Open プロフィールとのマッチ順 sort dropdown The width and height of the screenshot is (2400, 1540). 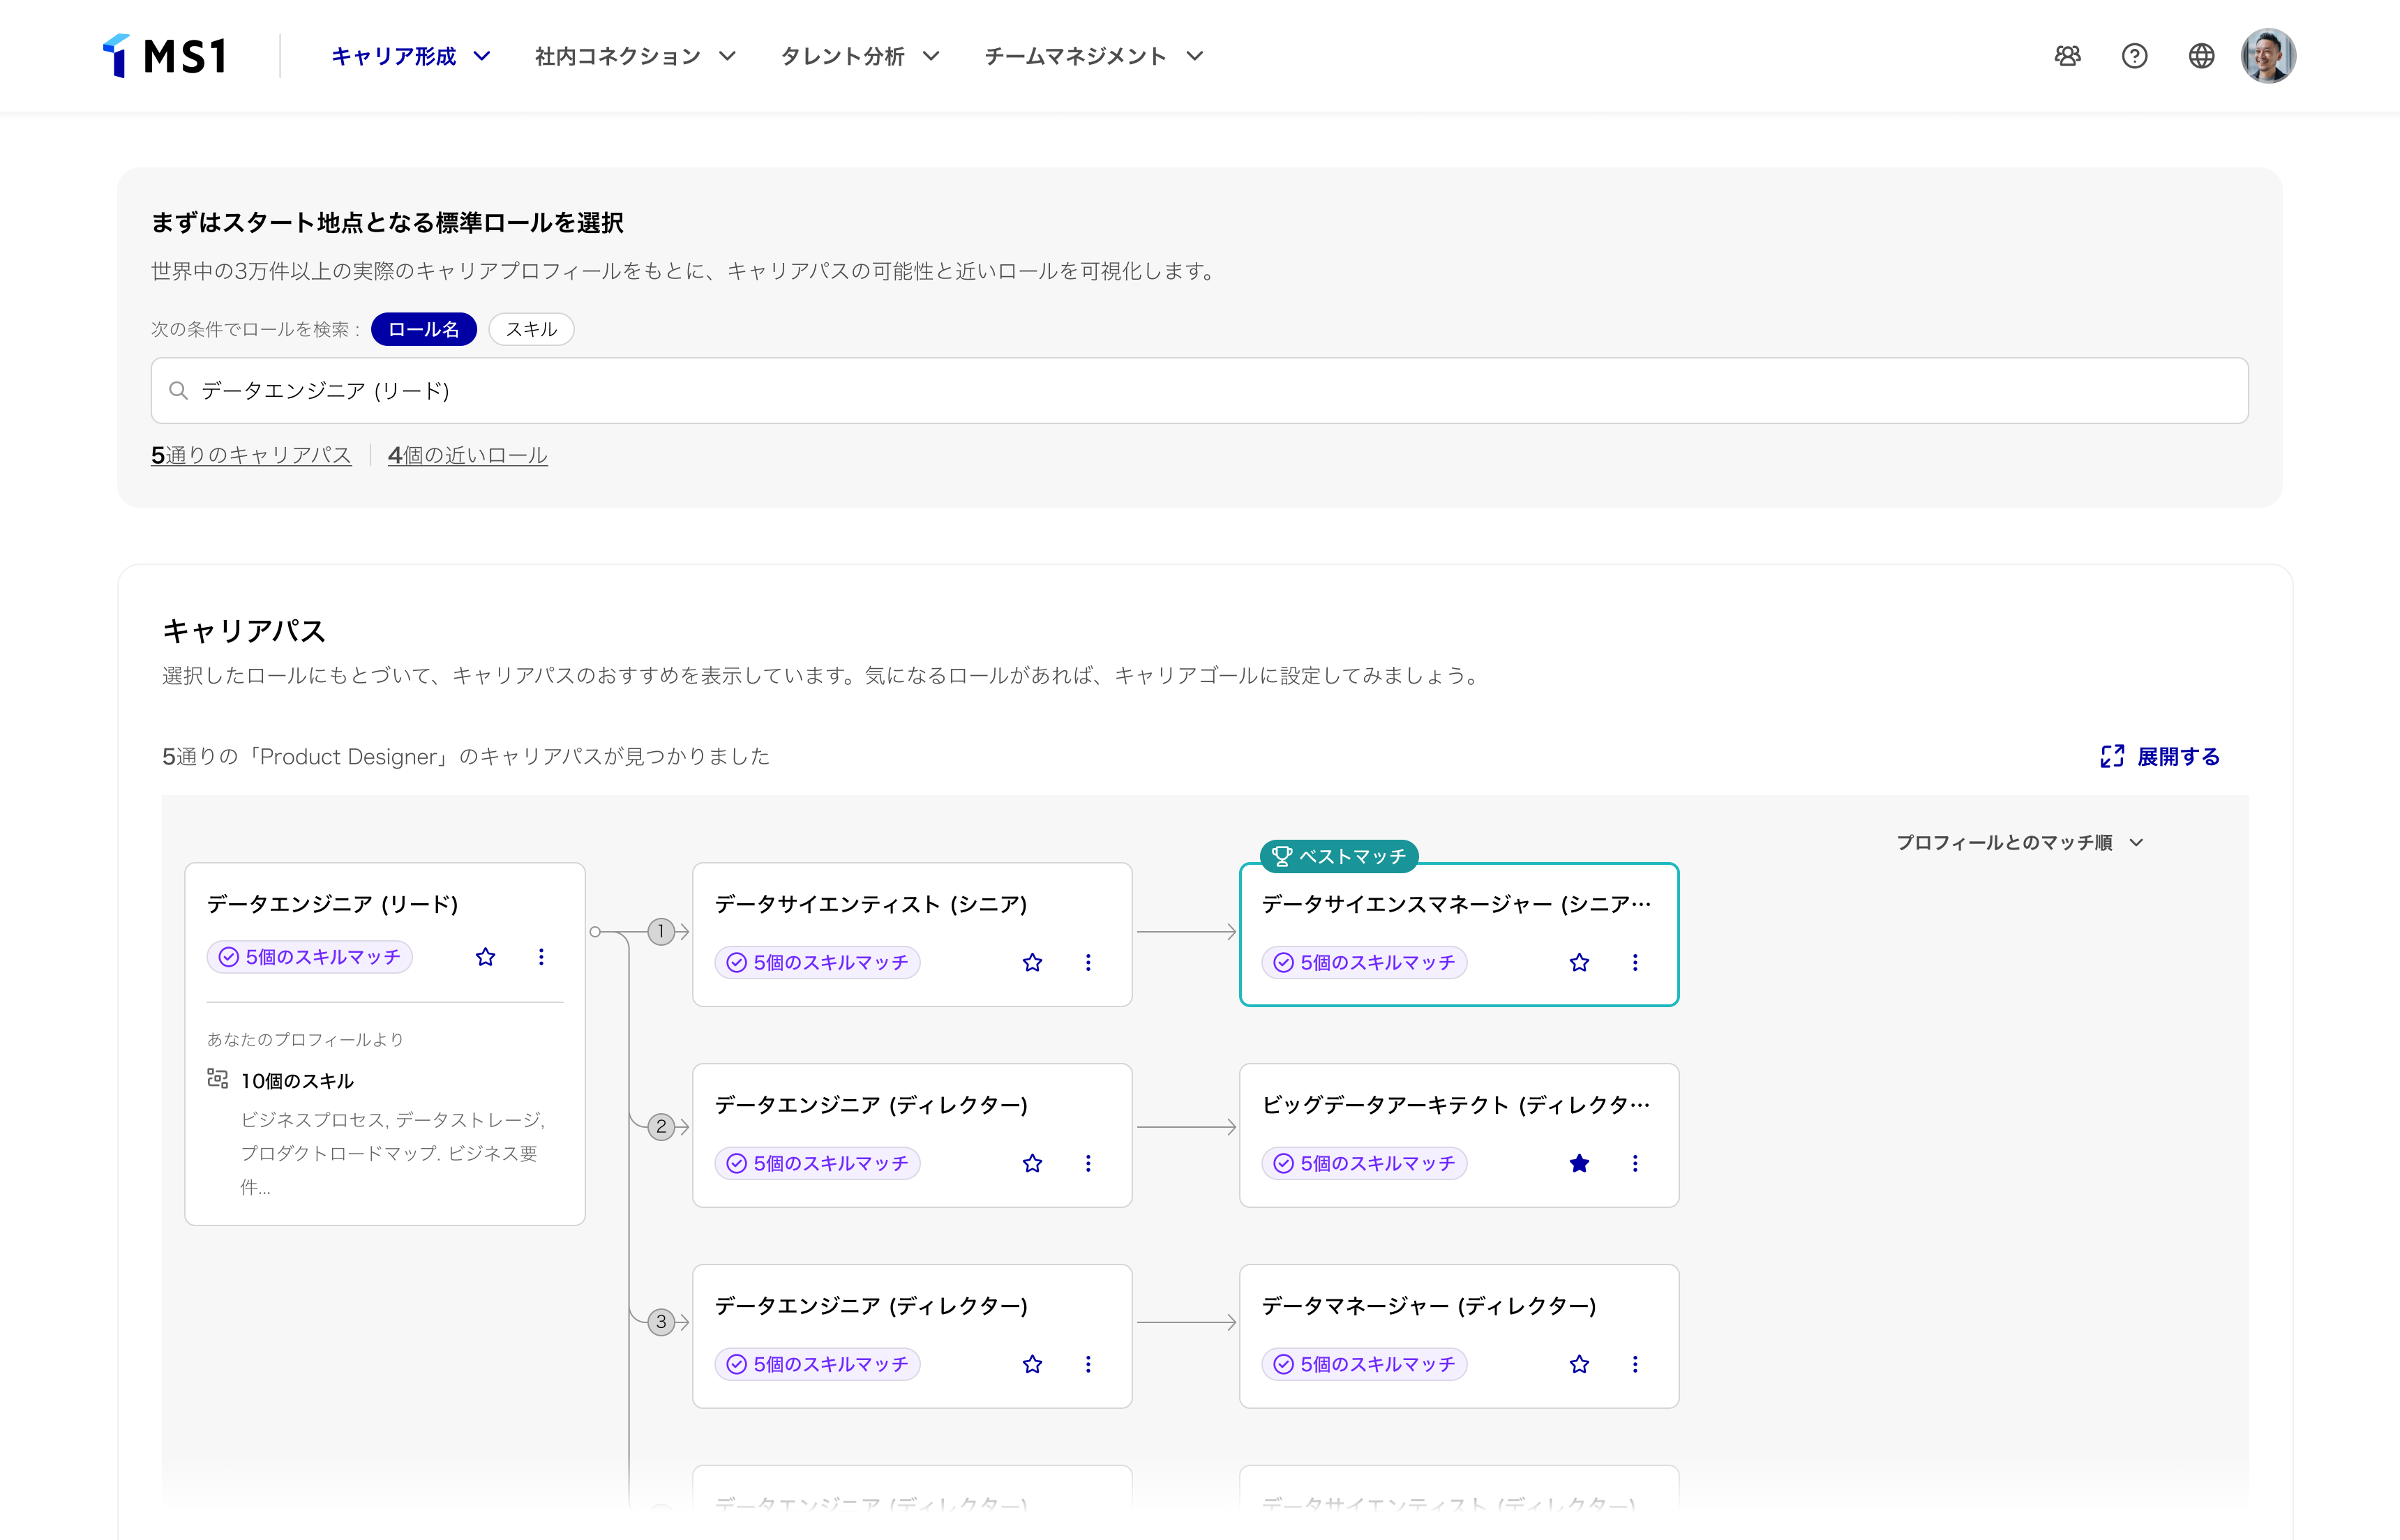(2020, 842)
